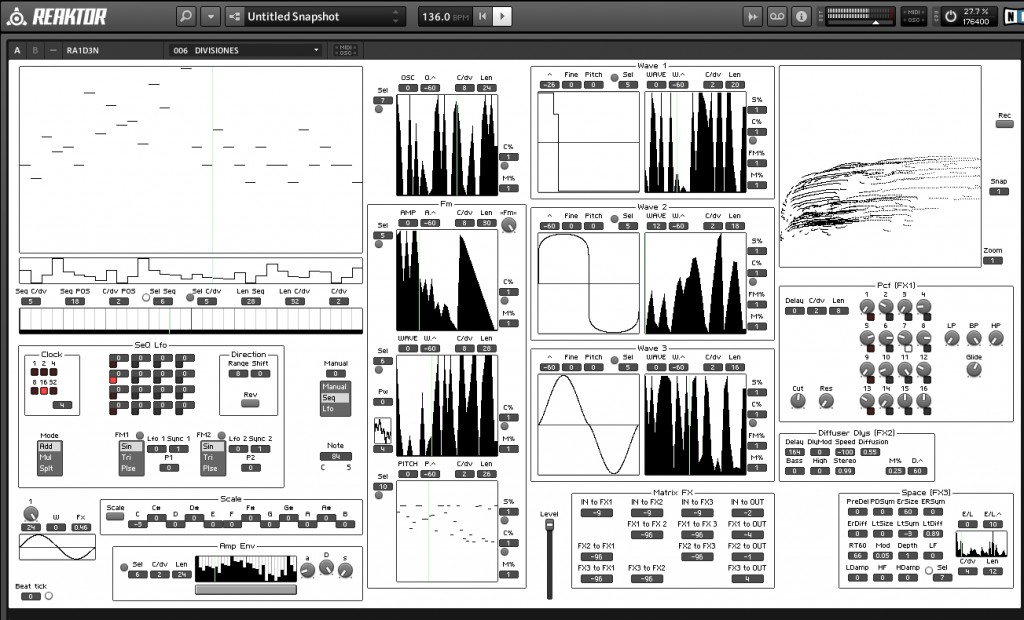Toggle the FM2 enable button

[221, 435]
